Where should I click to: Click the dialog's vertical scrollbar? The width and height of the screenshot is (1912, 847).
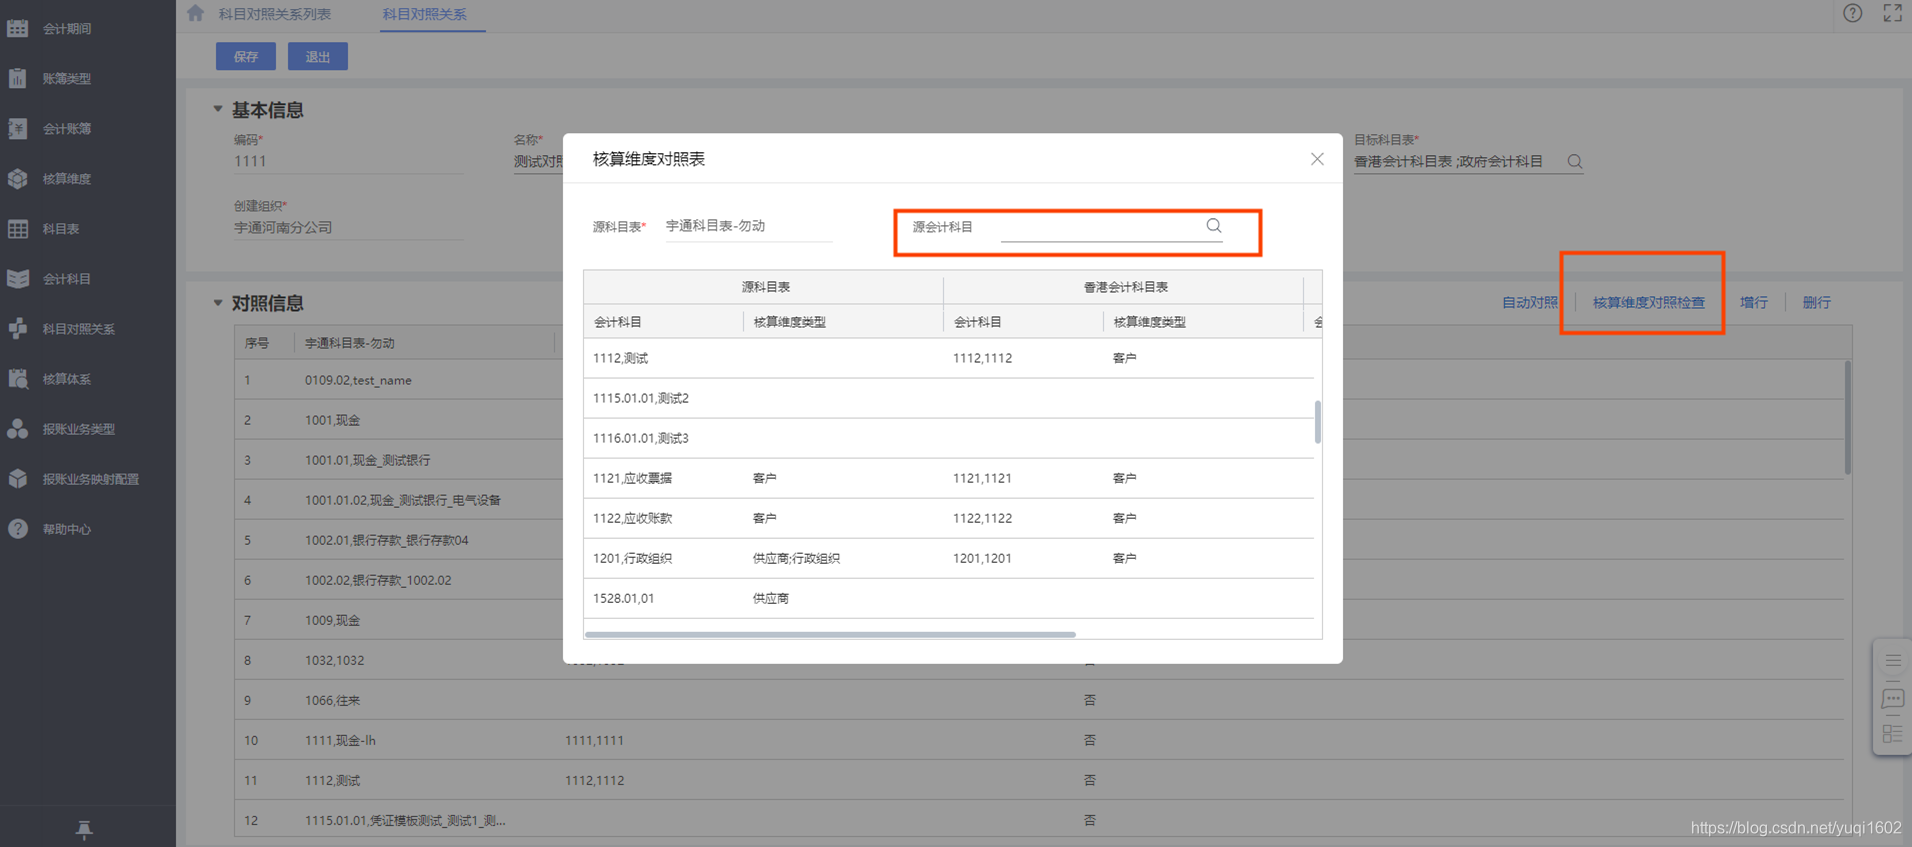coord(1318,421)
